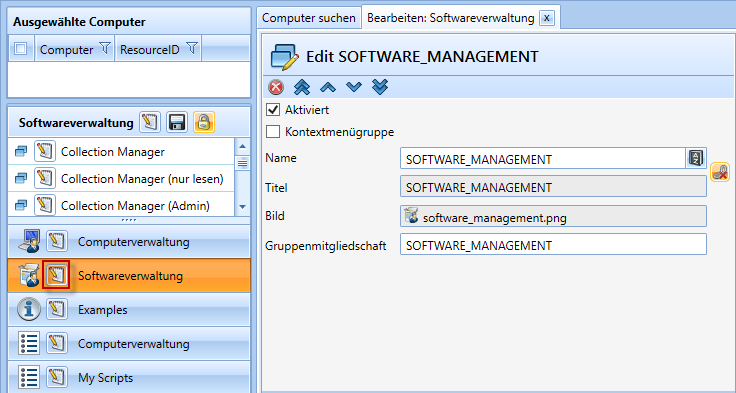This screenshot has height=393, width=736.
Task: Click edit icon of list-style Computerverwaltung group
Action: (x=57, y=343)
